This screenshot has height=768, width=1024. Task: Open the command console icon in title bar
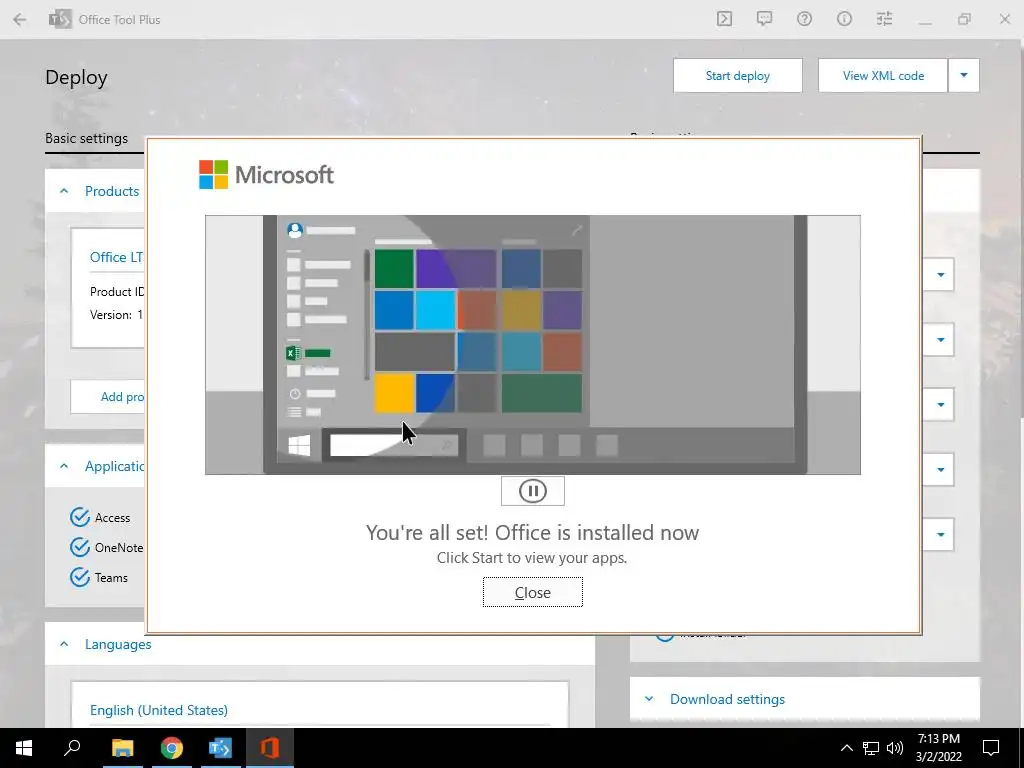(724, 19)
